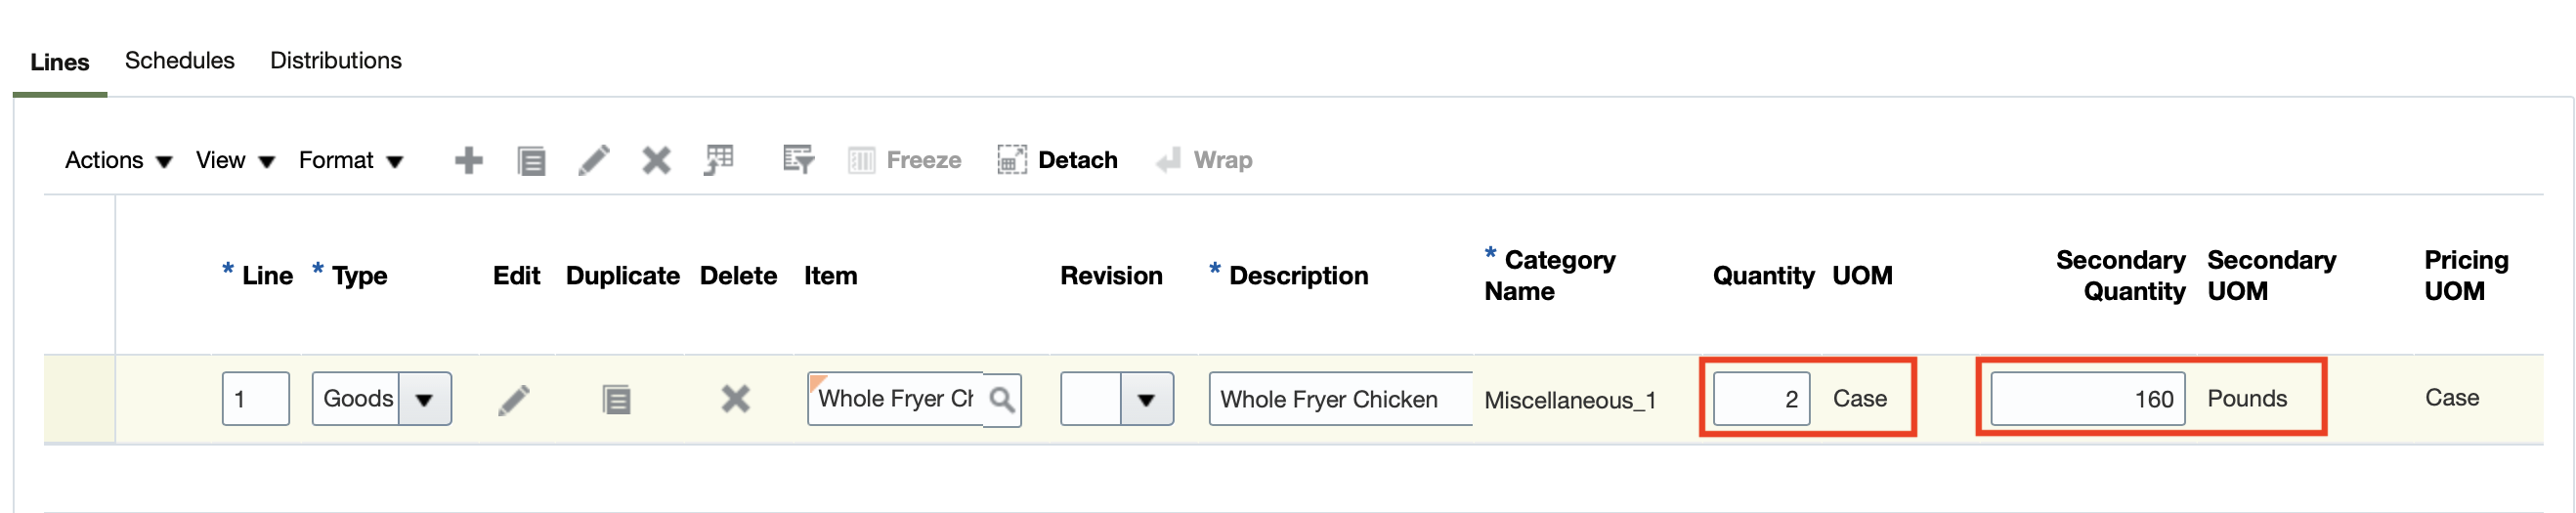This screenshot has height=513, width=2576.
Task: Duplicate line 1 using the row icon
Action: click(x=616, y=400)
